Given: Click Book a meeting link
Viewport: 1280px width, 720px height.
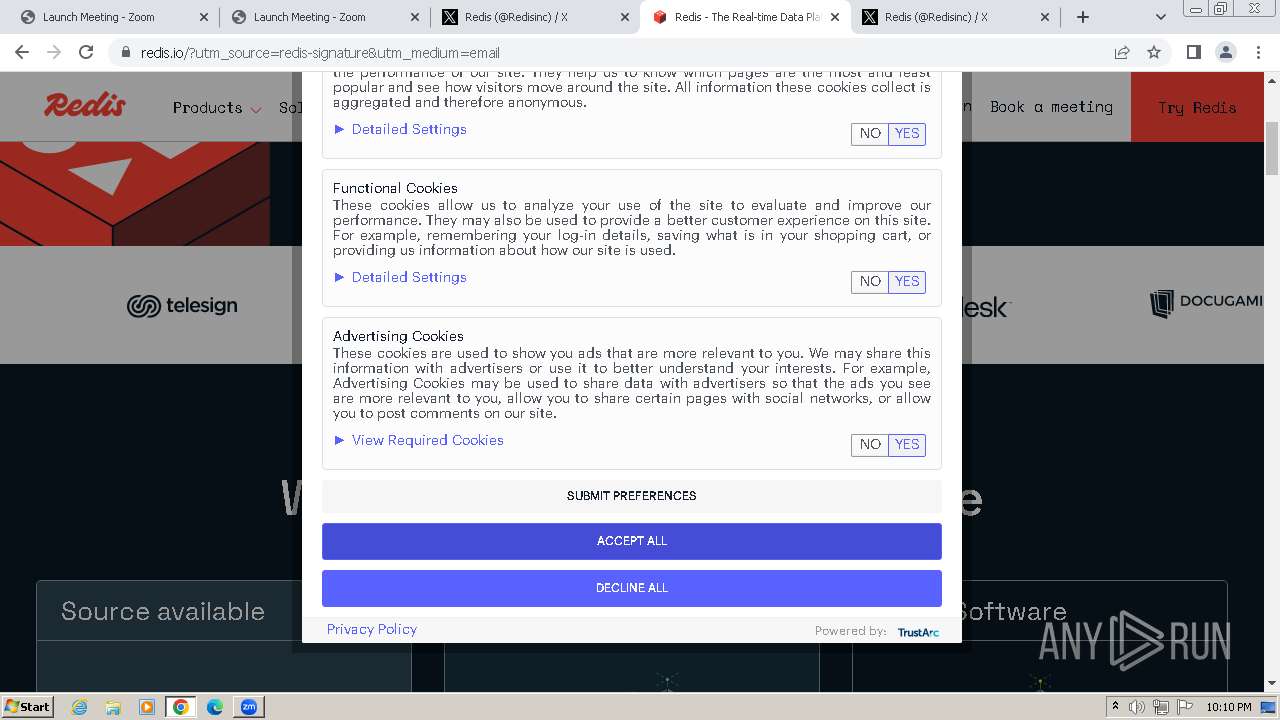Looking at the screenshot, I should [x=1051, y=107].
